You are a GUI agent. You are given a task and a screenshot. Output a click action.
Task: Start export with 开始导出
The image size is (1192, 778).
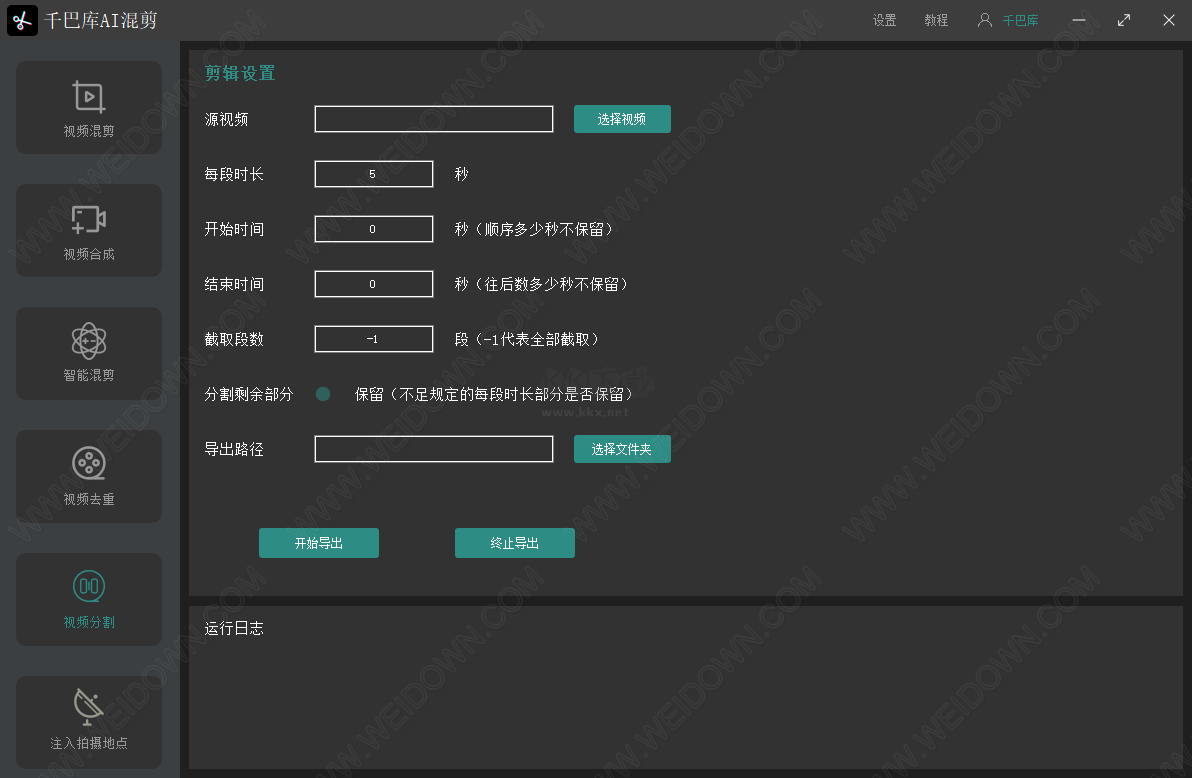pos(319,543)
